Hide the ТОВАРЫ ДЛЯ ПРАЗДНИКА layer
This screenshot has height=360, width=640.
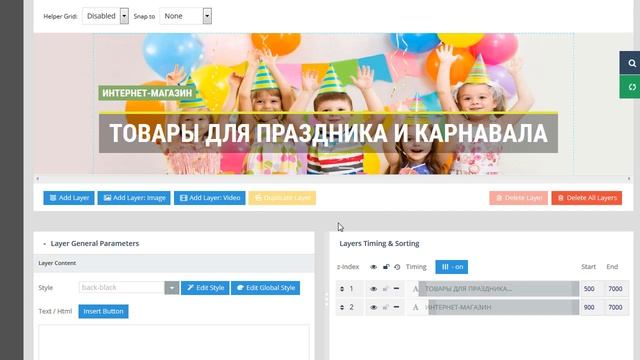click(x=373, y=289)
